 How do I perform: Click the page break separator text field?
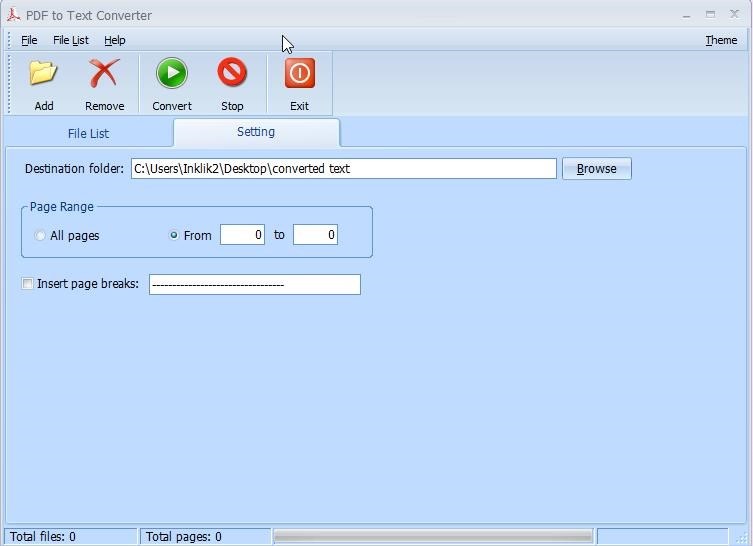coord(254,285)
